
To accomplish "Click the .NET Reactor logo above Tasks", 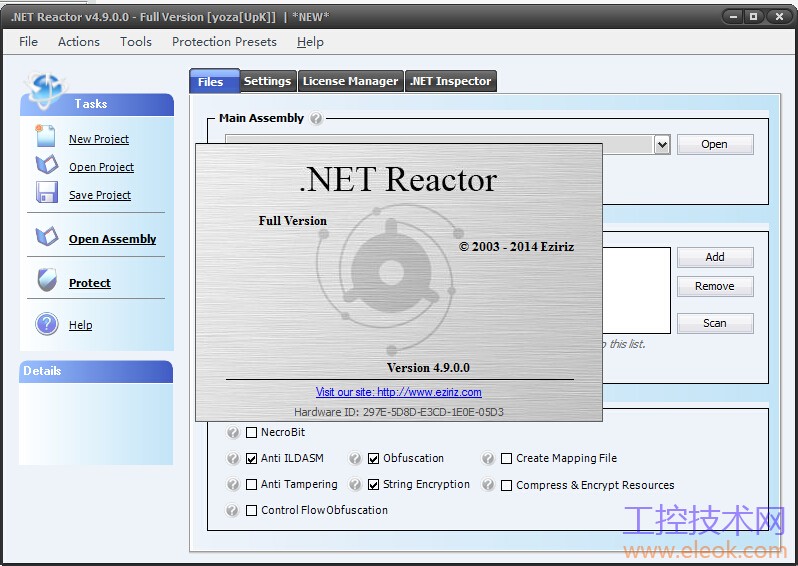I will tap(45, 90).
